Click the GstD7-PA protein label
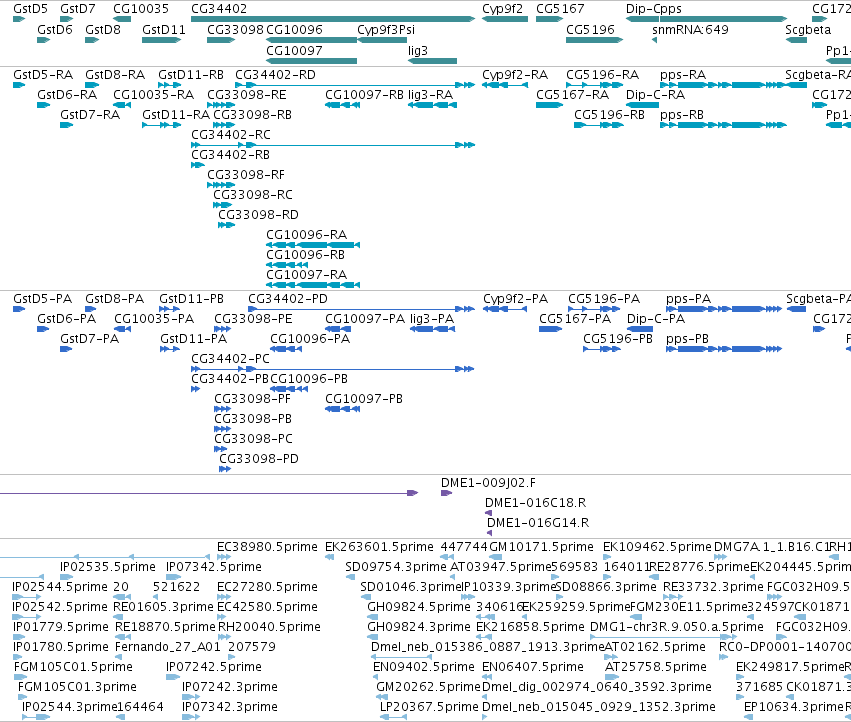 tap(90, 339)
